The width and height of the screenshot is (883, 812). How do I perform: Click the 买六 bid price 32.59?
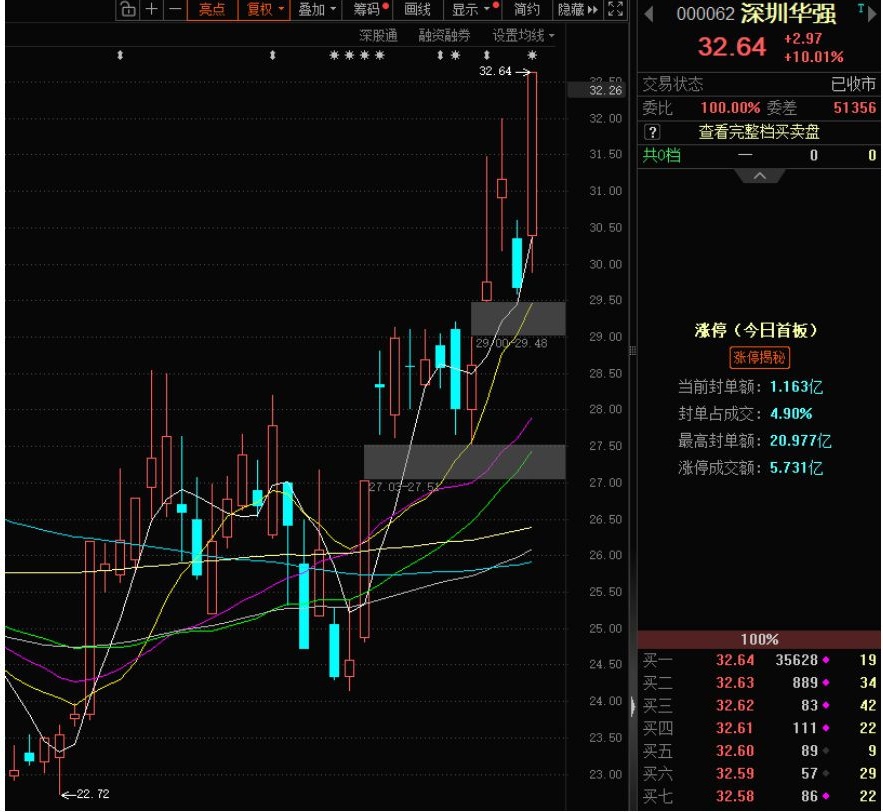[x=735, y=774]
